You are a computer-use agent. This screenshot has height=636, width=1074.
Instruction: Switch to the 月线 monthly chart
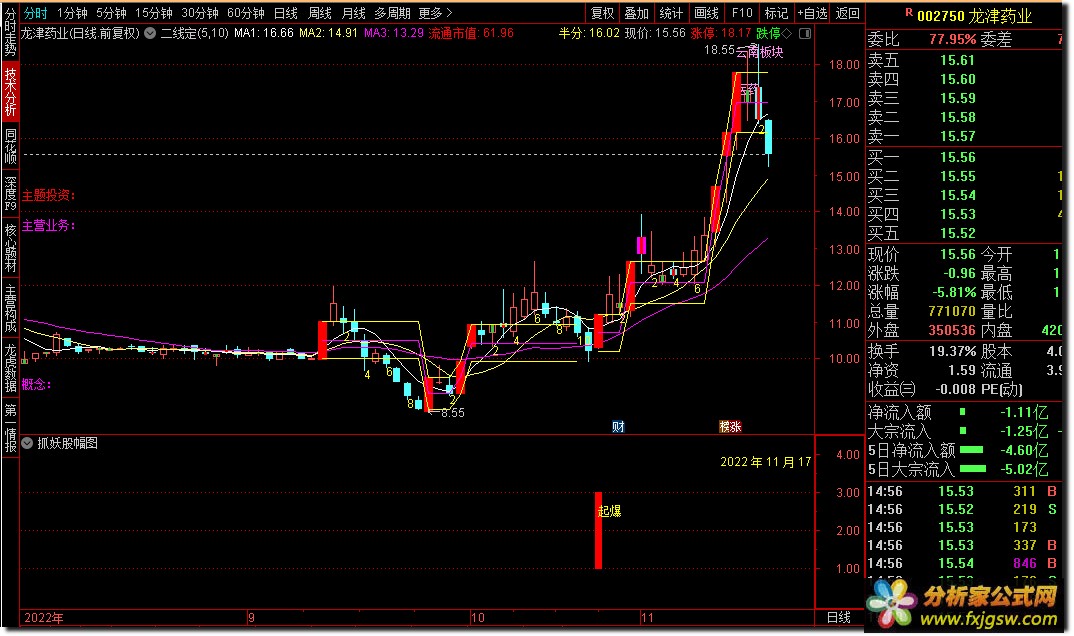[x=353, y=13]
